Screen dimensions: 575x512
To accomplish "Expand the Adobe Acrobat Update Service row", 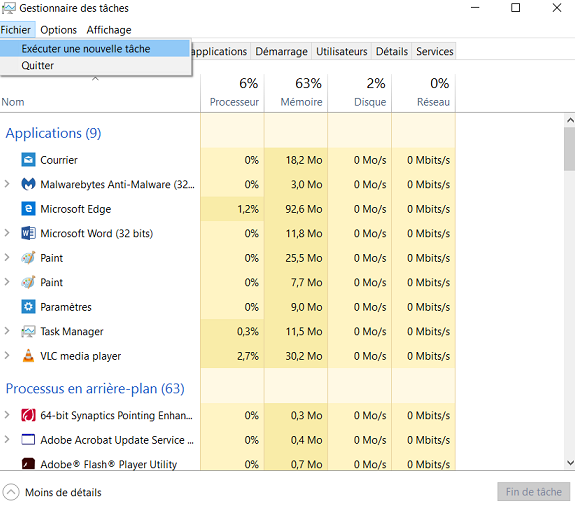I will point(7,439).
